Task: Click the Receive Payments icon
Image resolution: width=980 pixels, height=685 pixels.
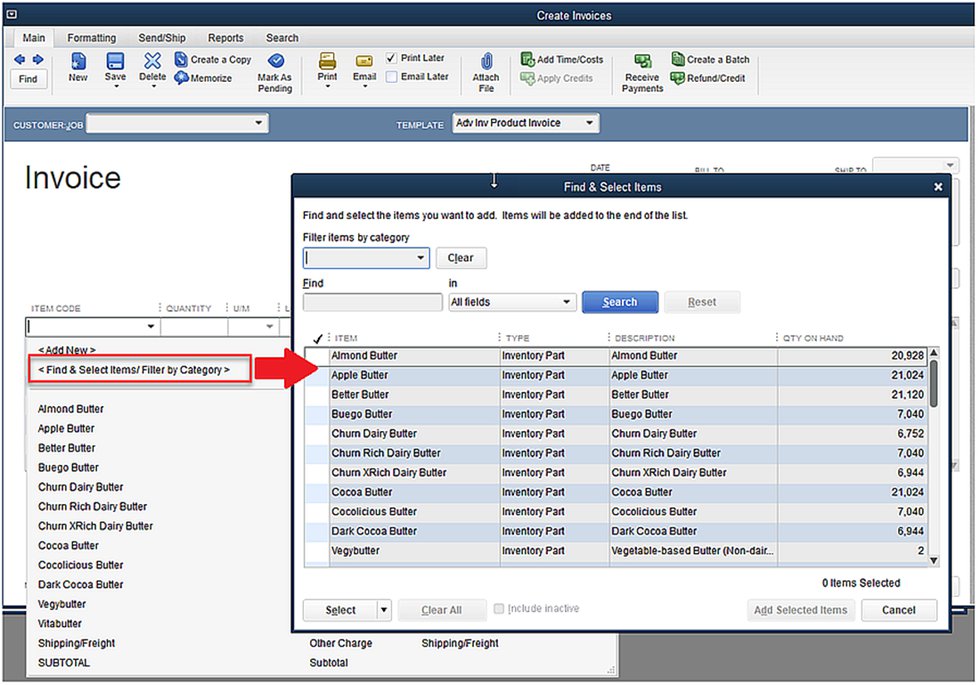Action: pyautogui.click(x=642, y=62)
